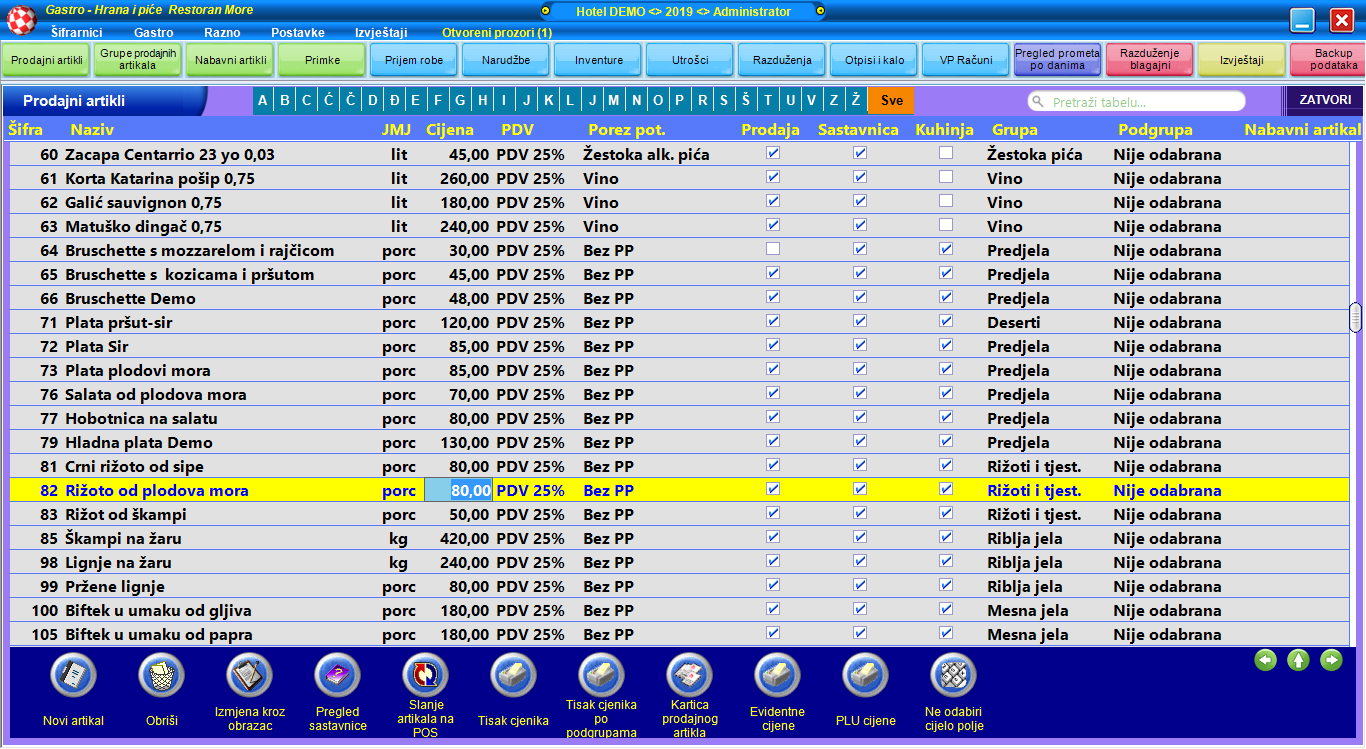Toggle Kuhinja checkbox for Zacapa Centarrio row
This screenshot has height=749, width=1366.
945,153
